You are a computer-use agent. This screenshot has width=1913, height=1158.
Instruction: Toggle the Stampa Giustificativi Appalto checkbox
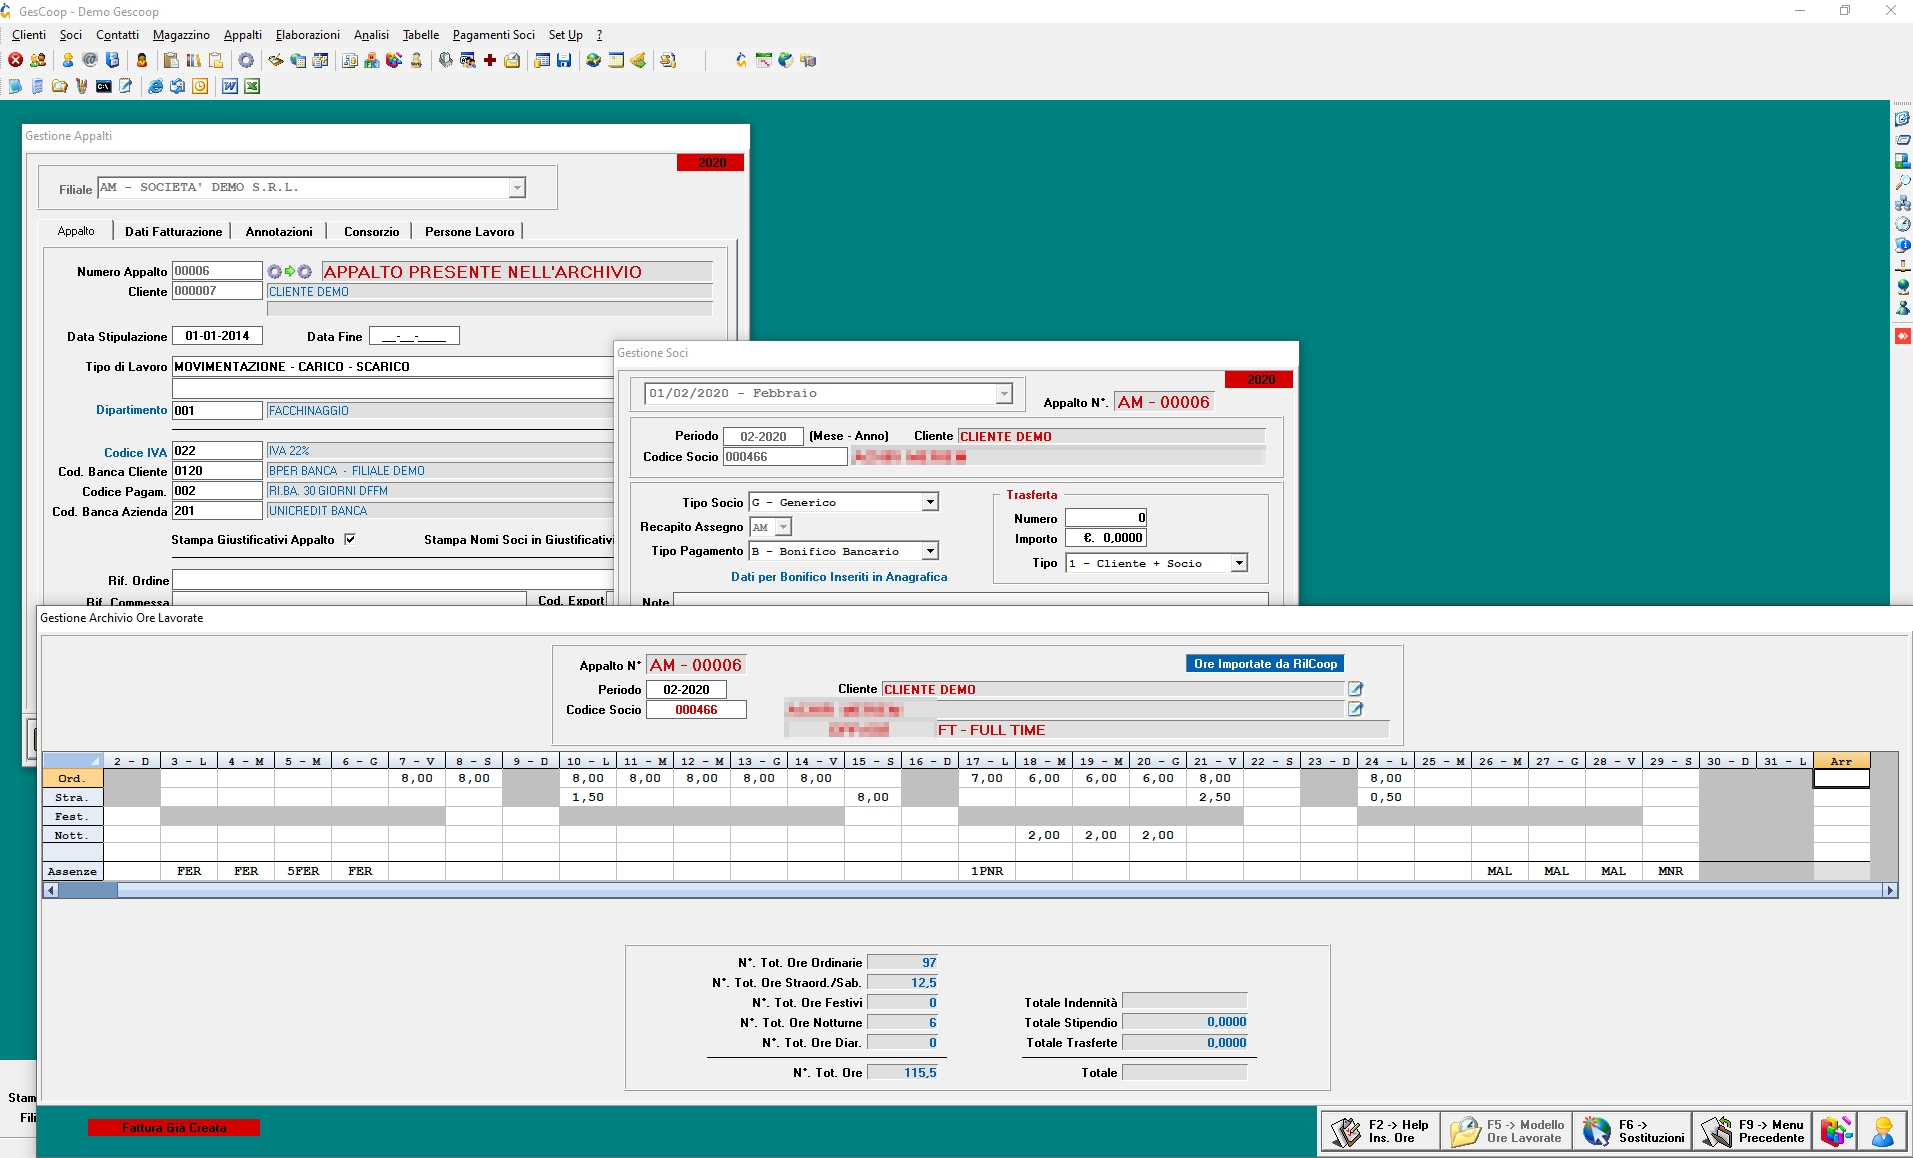click(x=351, y=538)
